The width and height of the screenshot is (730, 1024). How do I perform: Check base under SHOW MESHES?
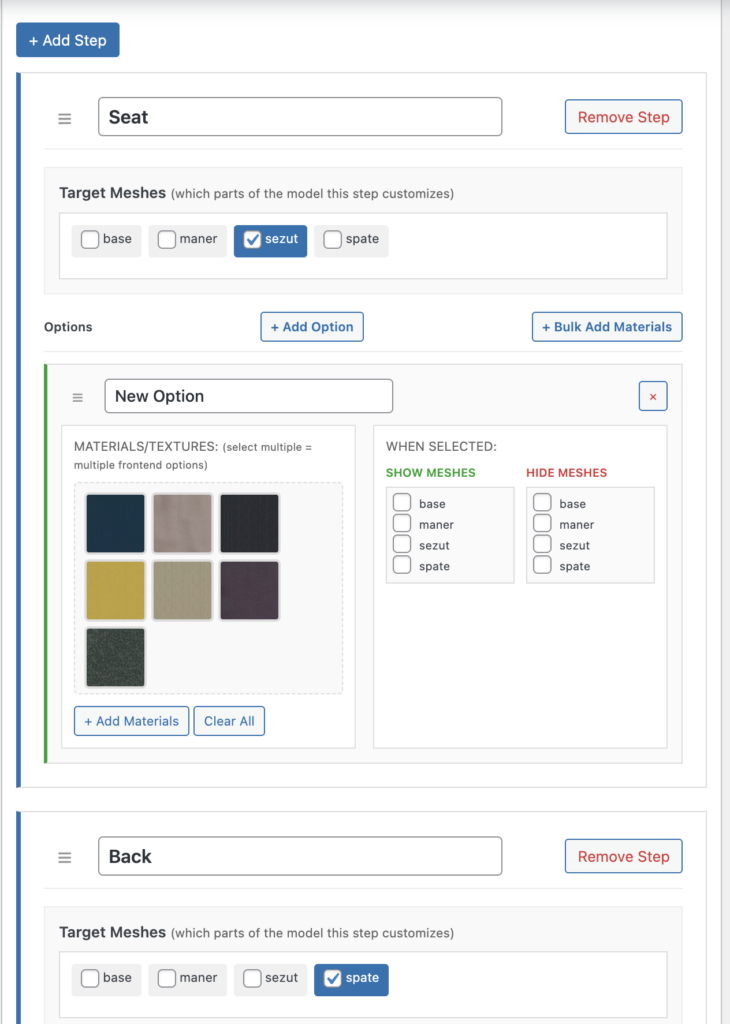403,502
